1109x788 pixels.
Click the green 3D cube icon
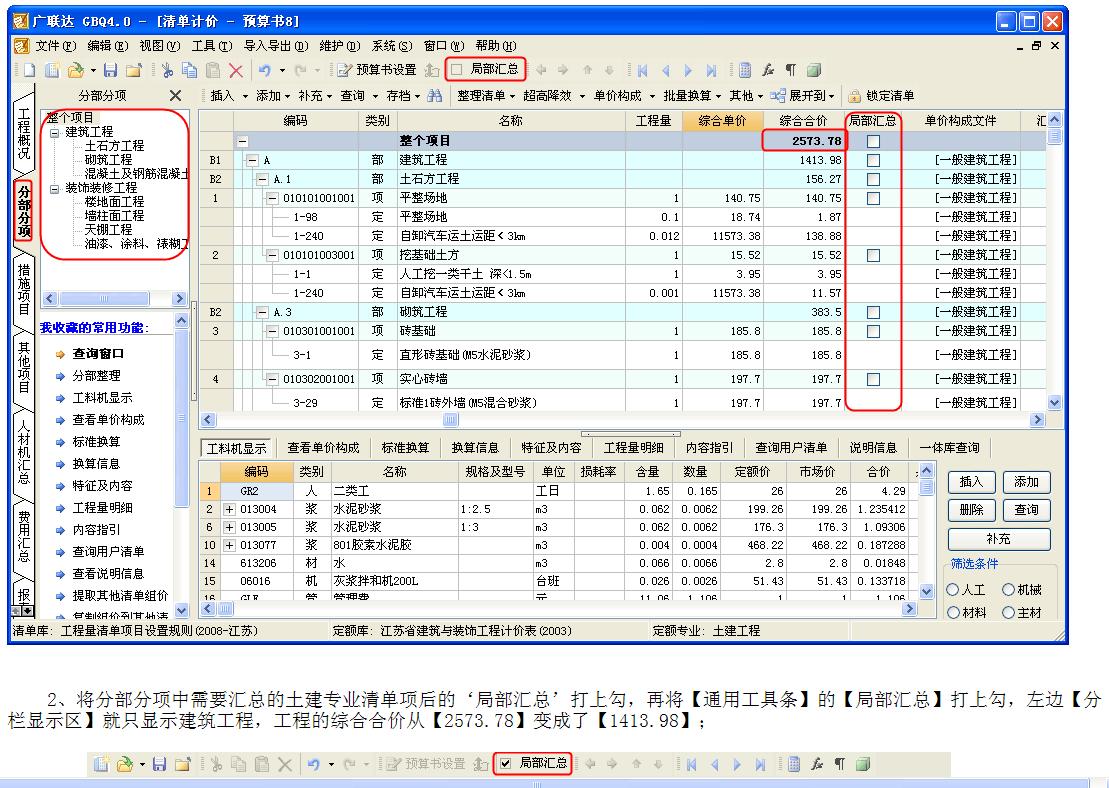point(814,70)
